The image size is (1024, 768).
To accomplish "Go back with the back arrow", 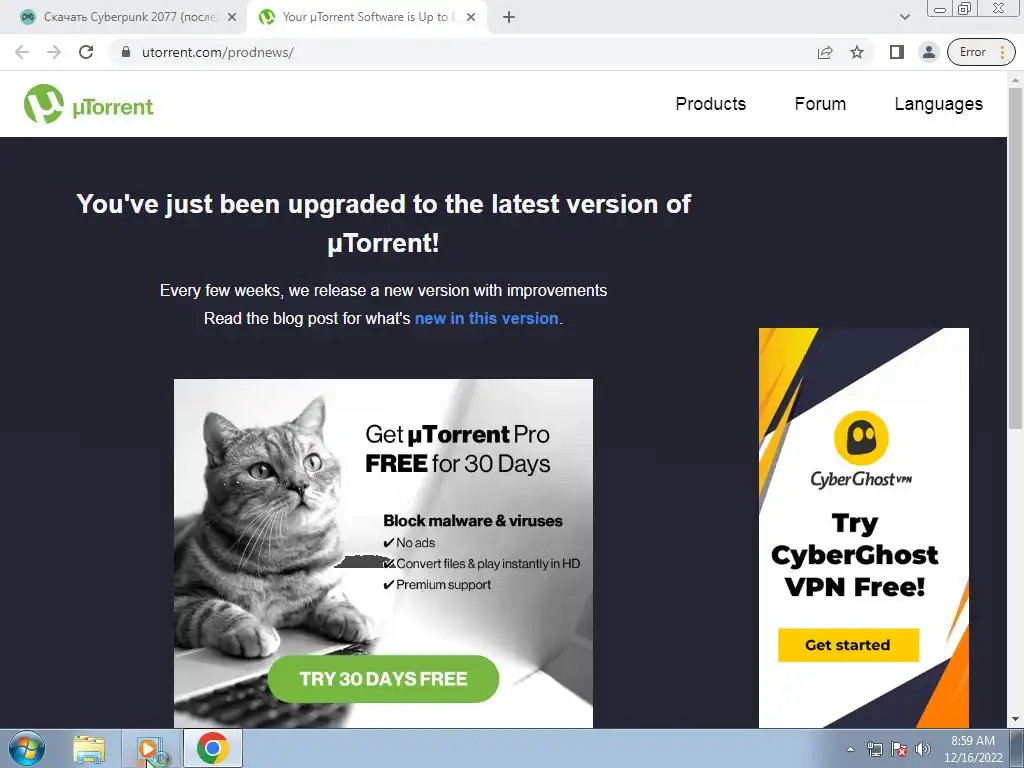I will click(22, 52).
